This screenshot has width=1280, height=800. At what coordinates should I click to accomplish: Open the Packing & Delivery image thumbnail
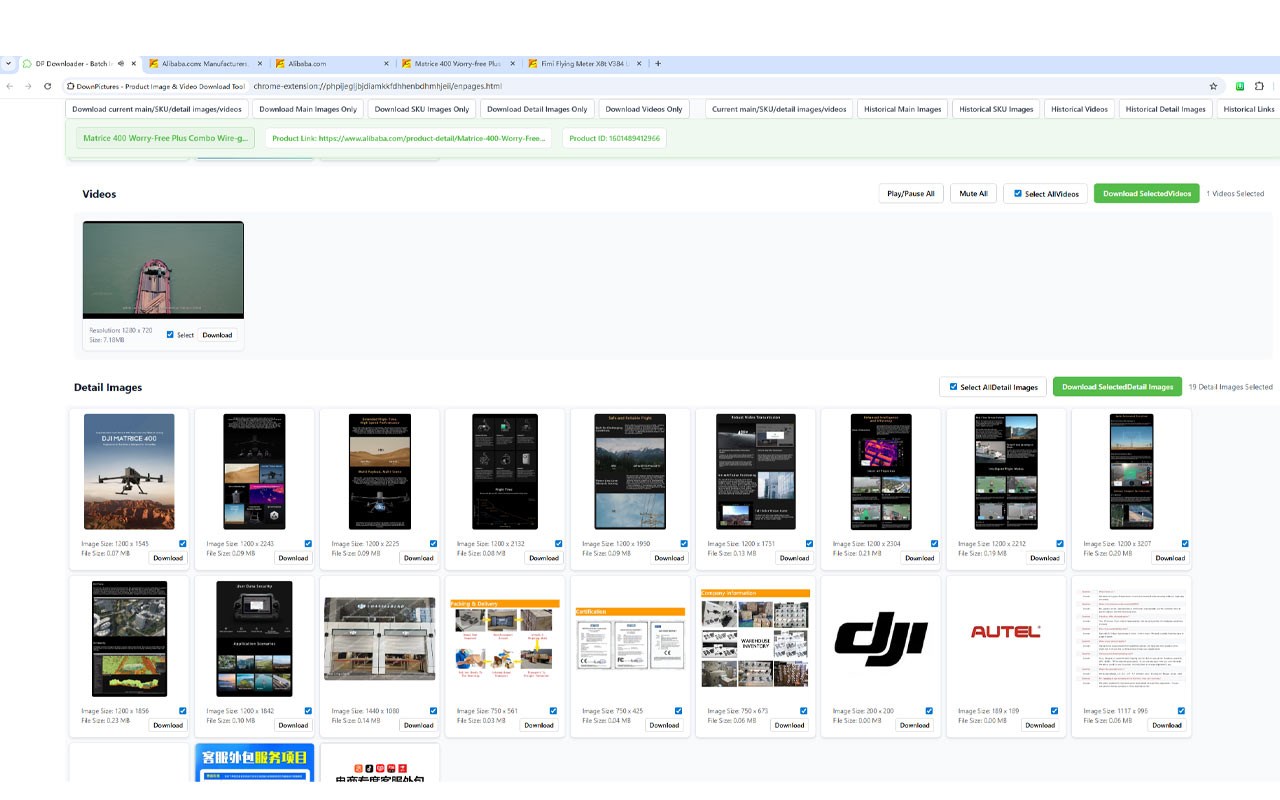tap(505, 639)
